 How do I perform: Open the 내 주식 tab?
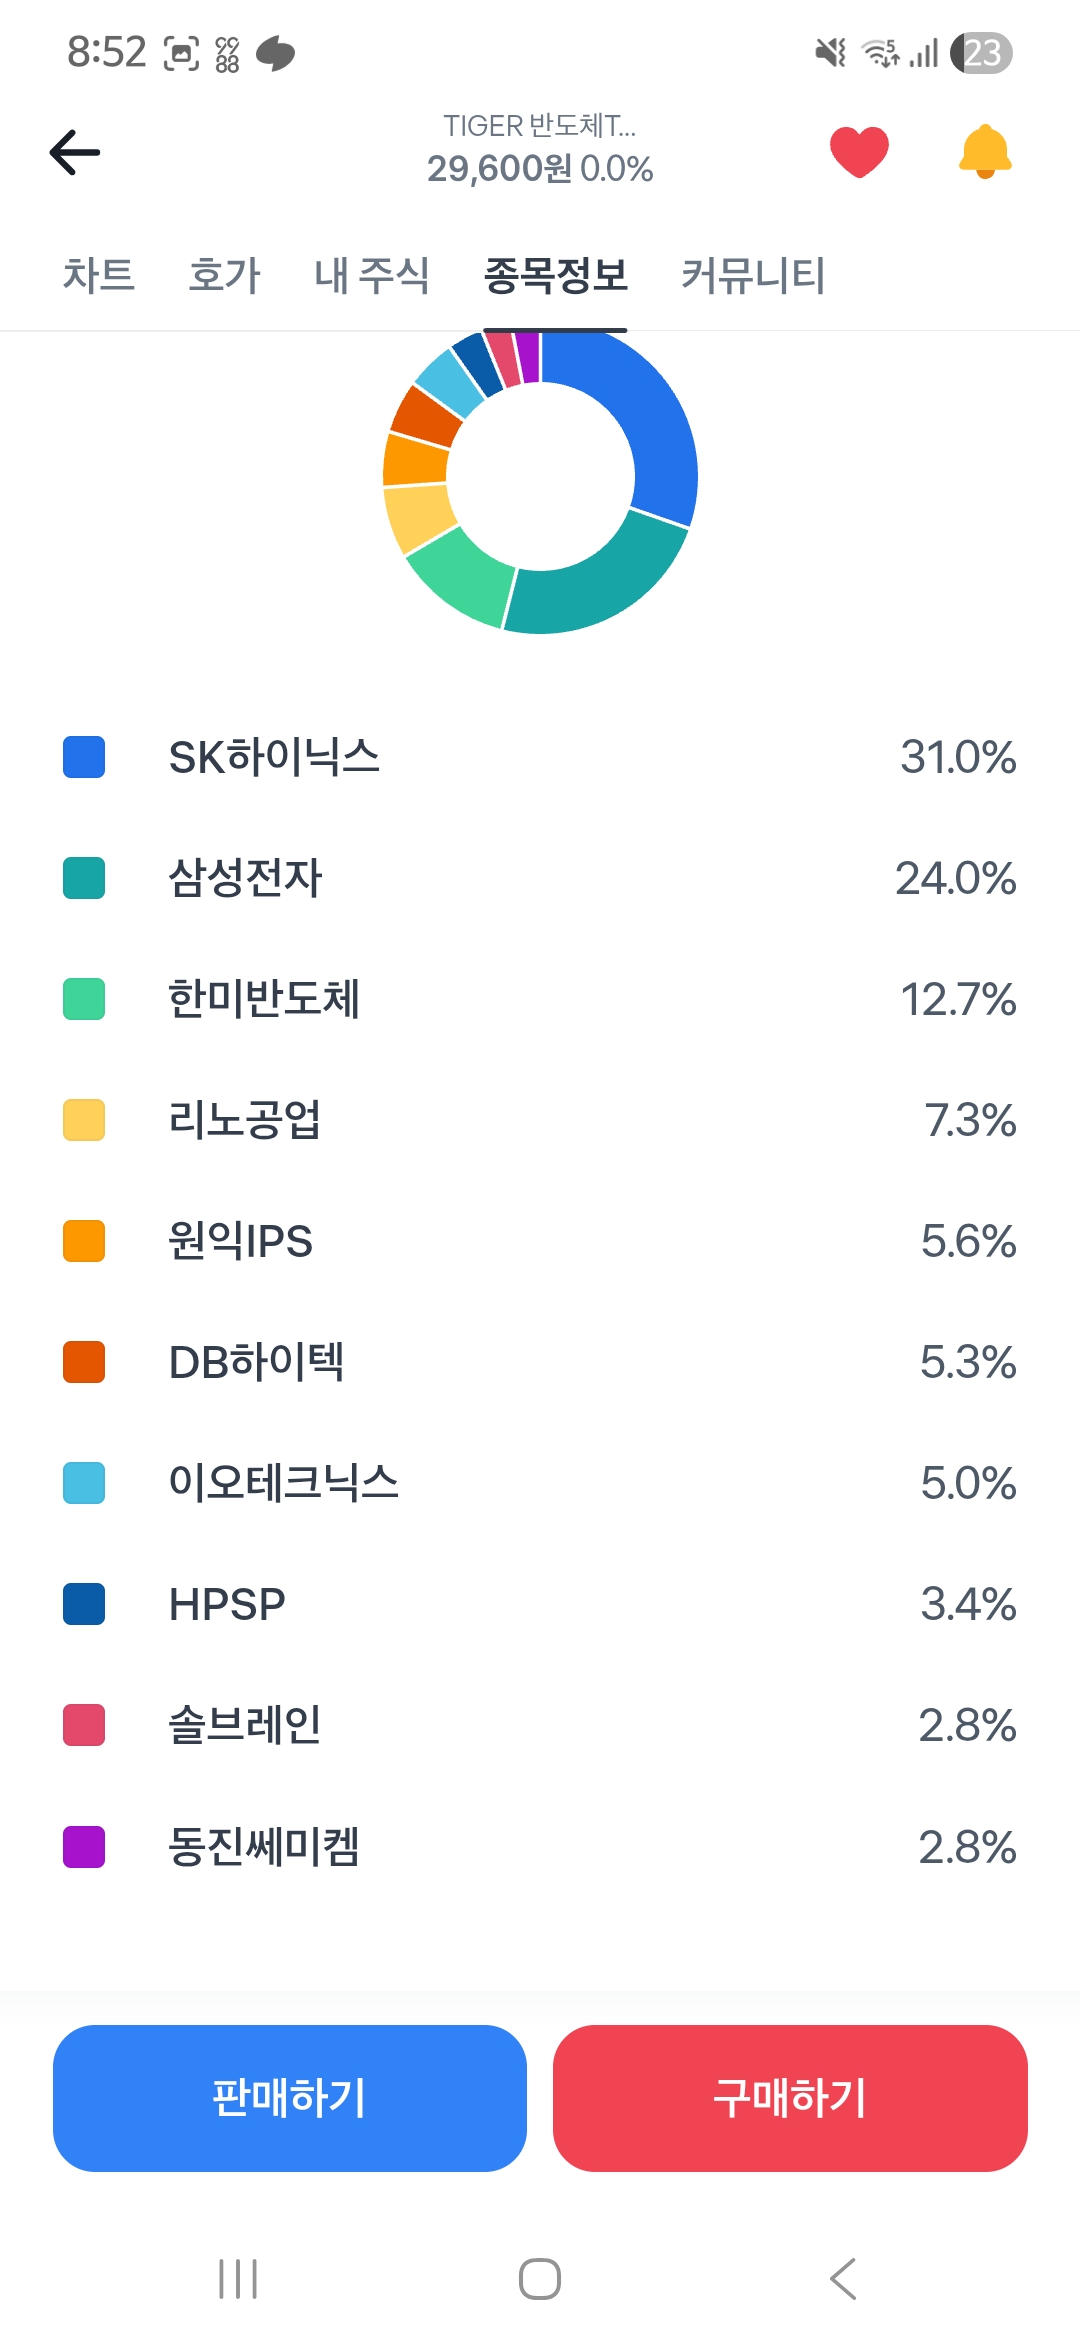point(371,275)
